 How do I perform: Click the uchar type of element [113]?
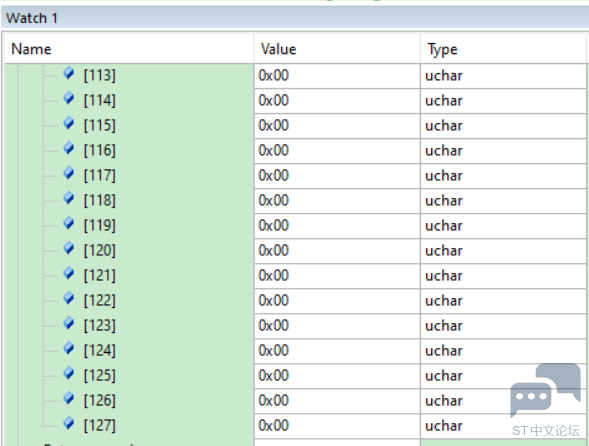coord(444,76)
